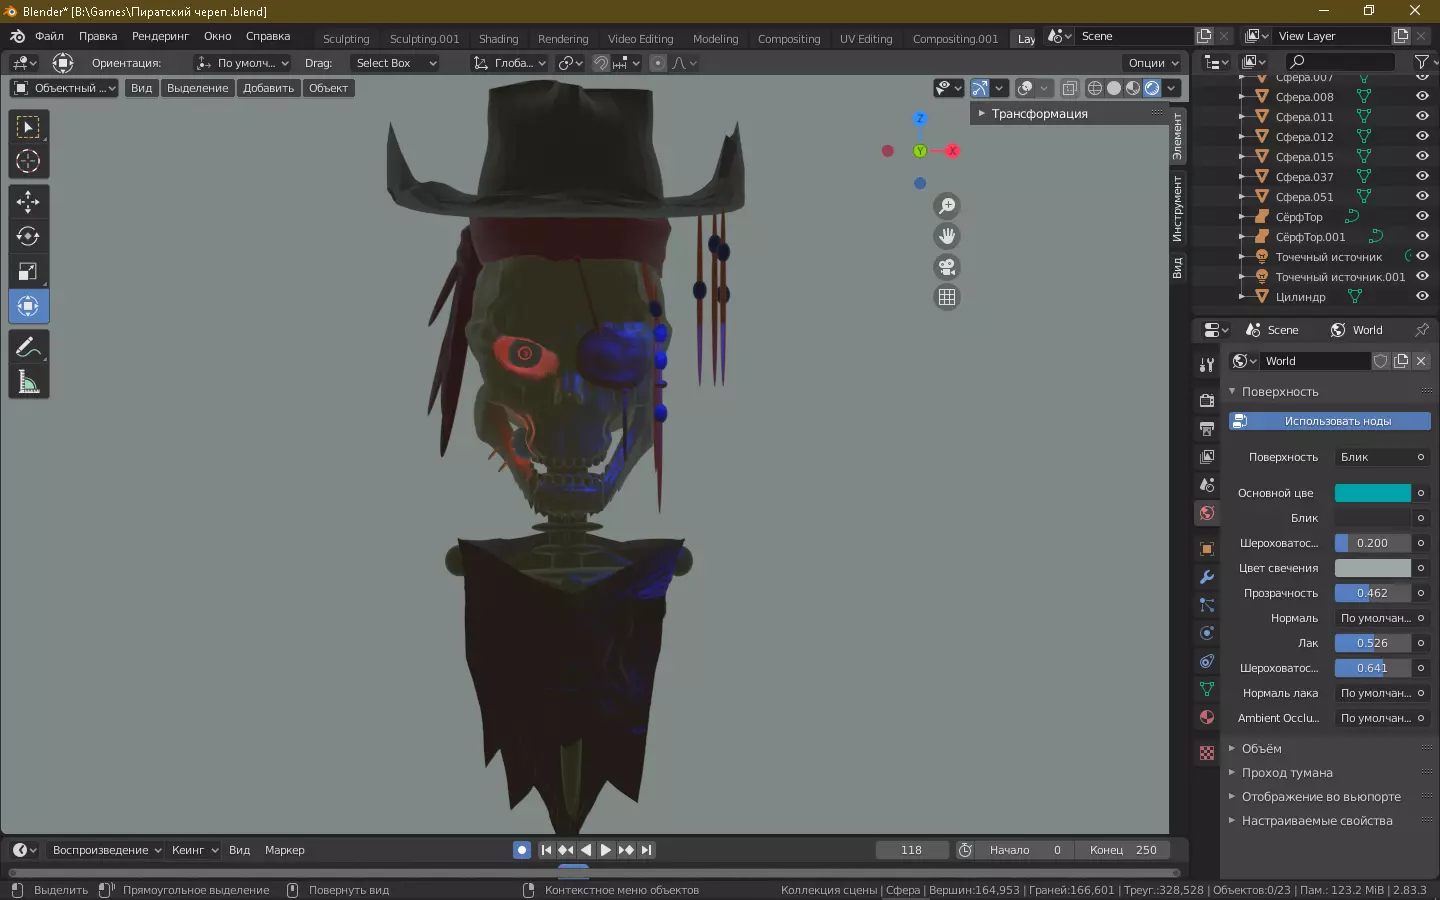Toggle X-ray mode in viewport header

coord(1069,88)
